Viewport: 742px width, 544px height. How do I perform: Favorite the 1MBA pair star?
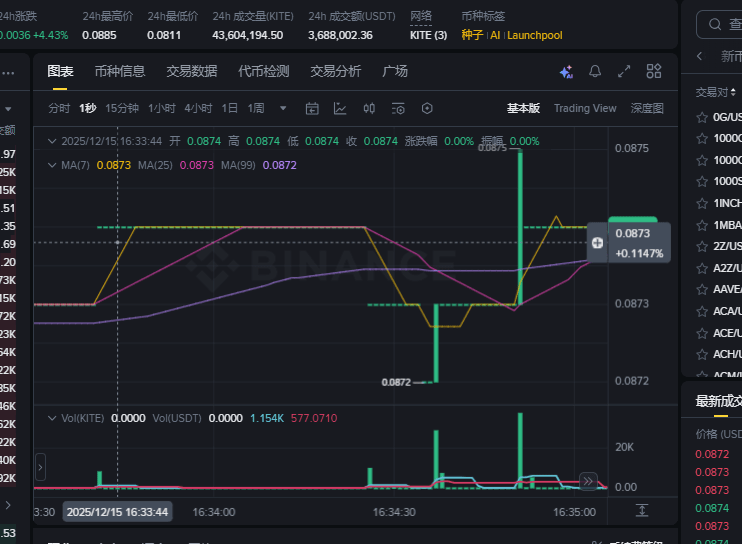click(702, 225)
